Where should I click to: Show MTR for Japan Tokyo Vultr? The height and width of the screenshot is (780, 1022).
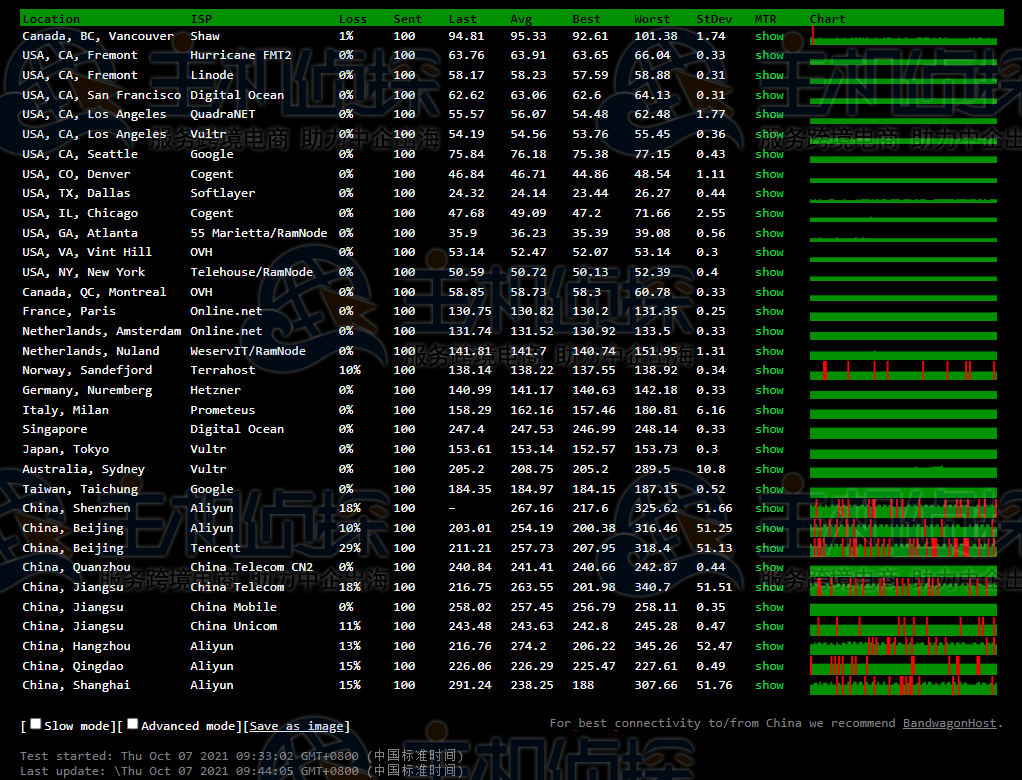pyautogui.click(x=769, y=449)
